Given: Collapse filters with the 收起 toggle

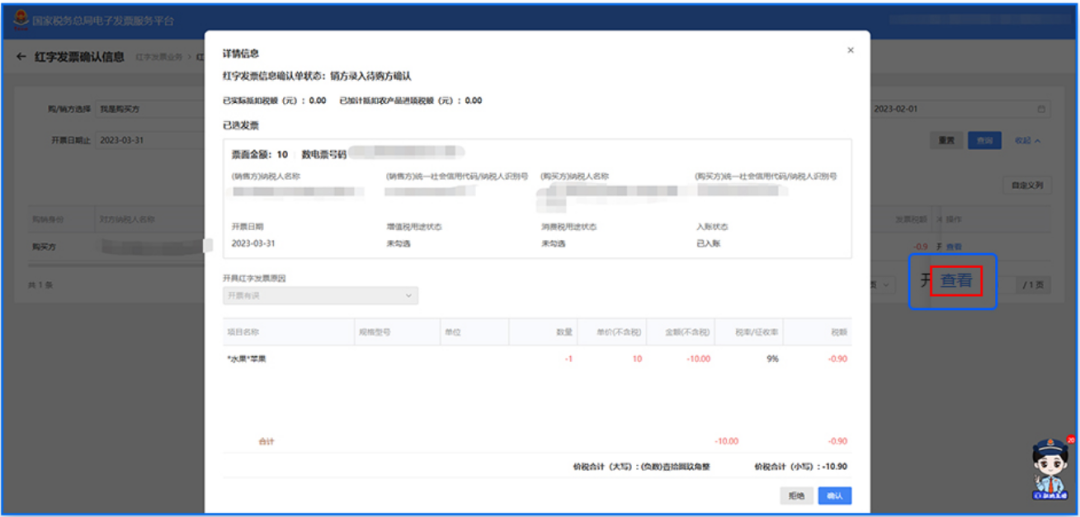Looking at the screenshot, I should (x=1027, y=140).
